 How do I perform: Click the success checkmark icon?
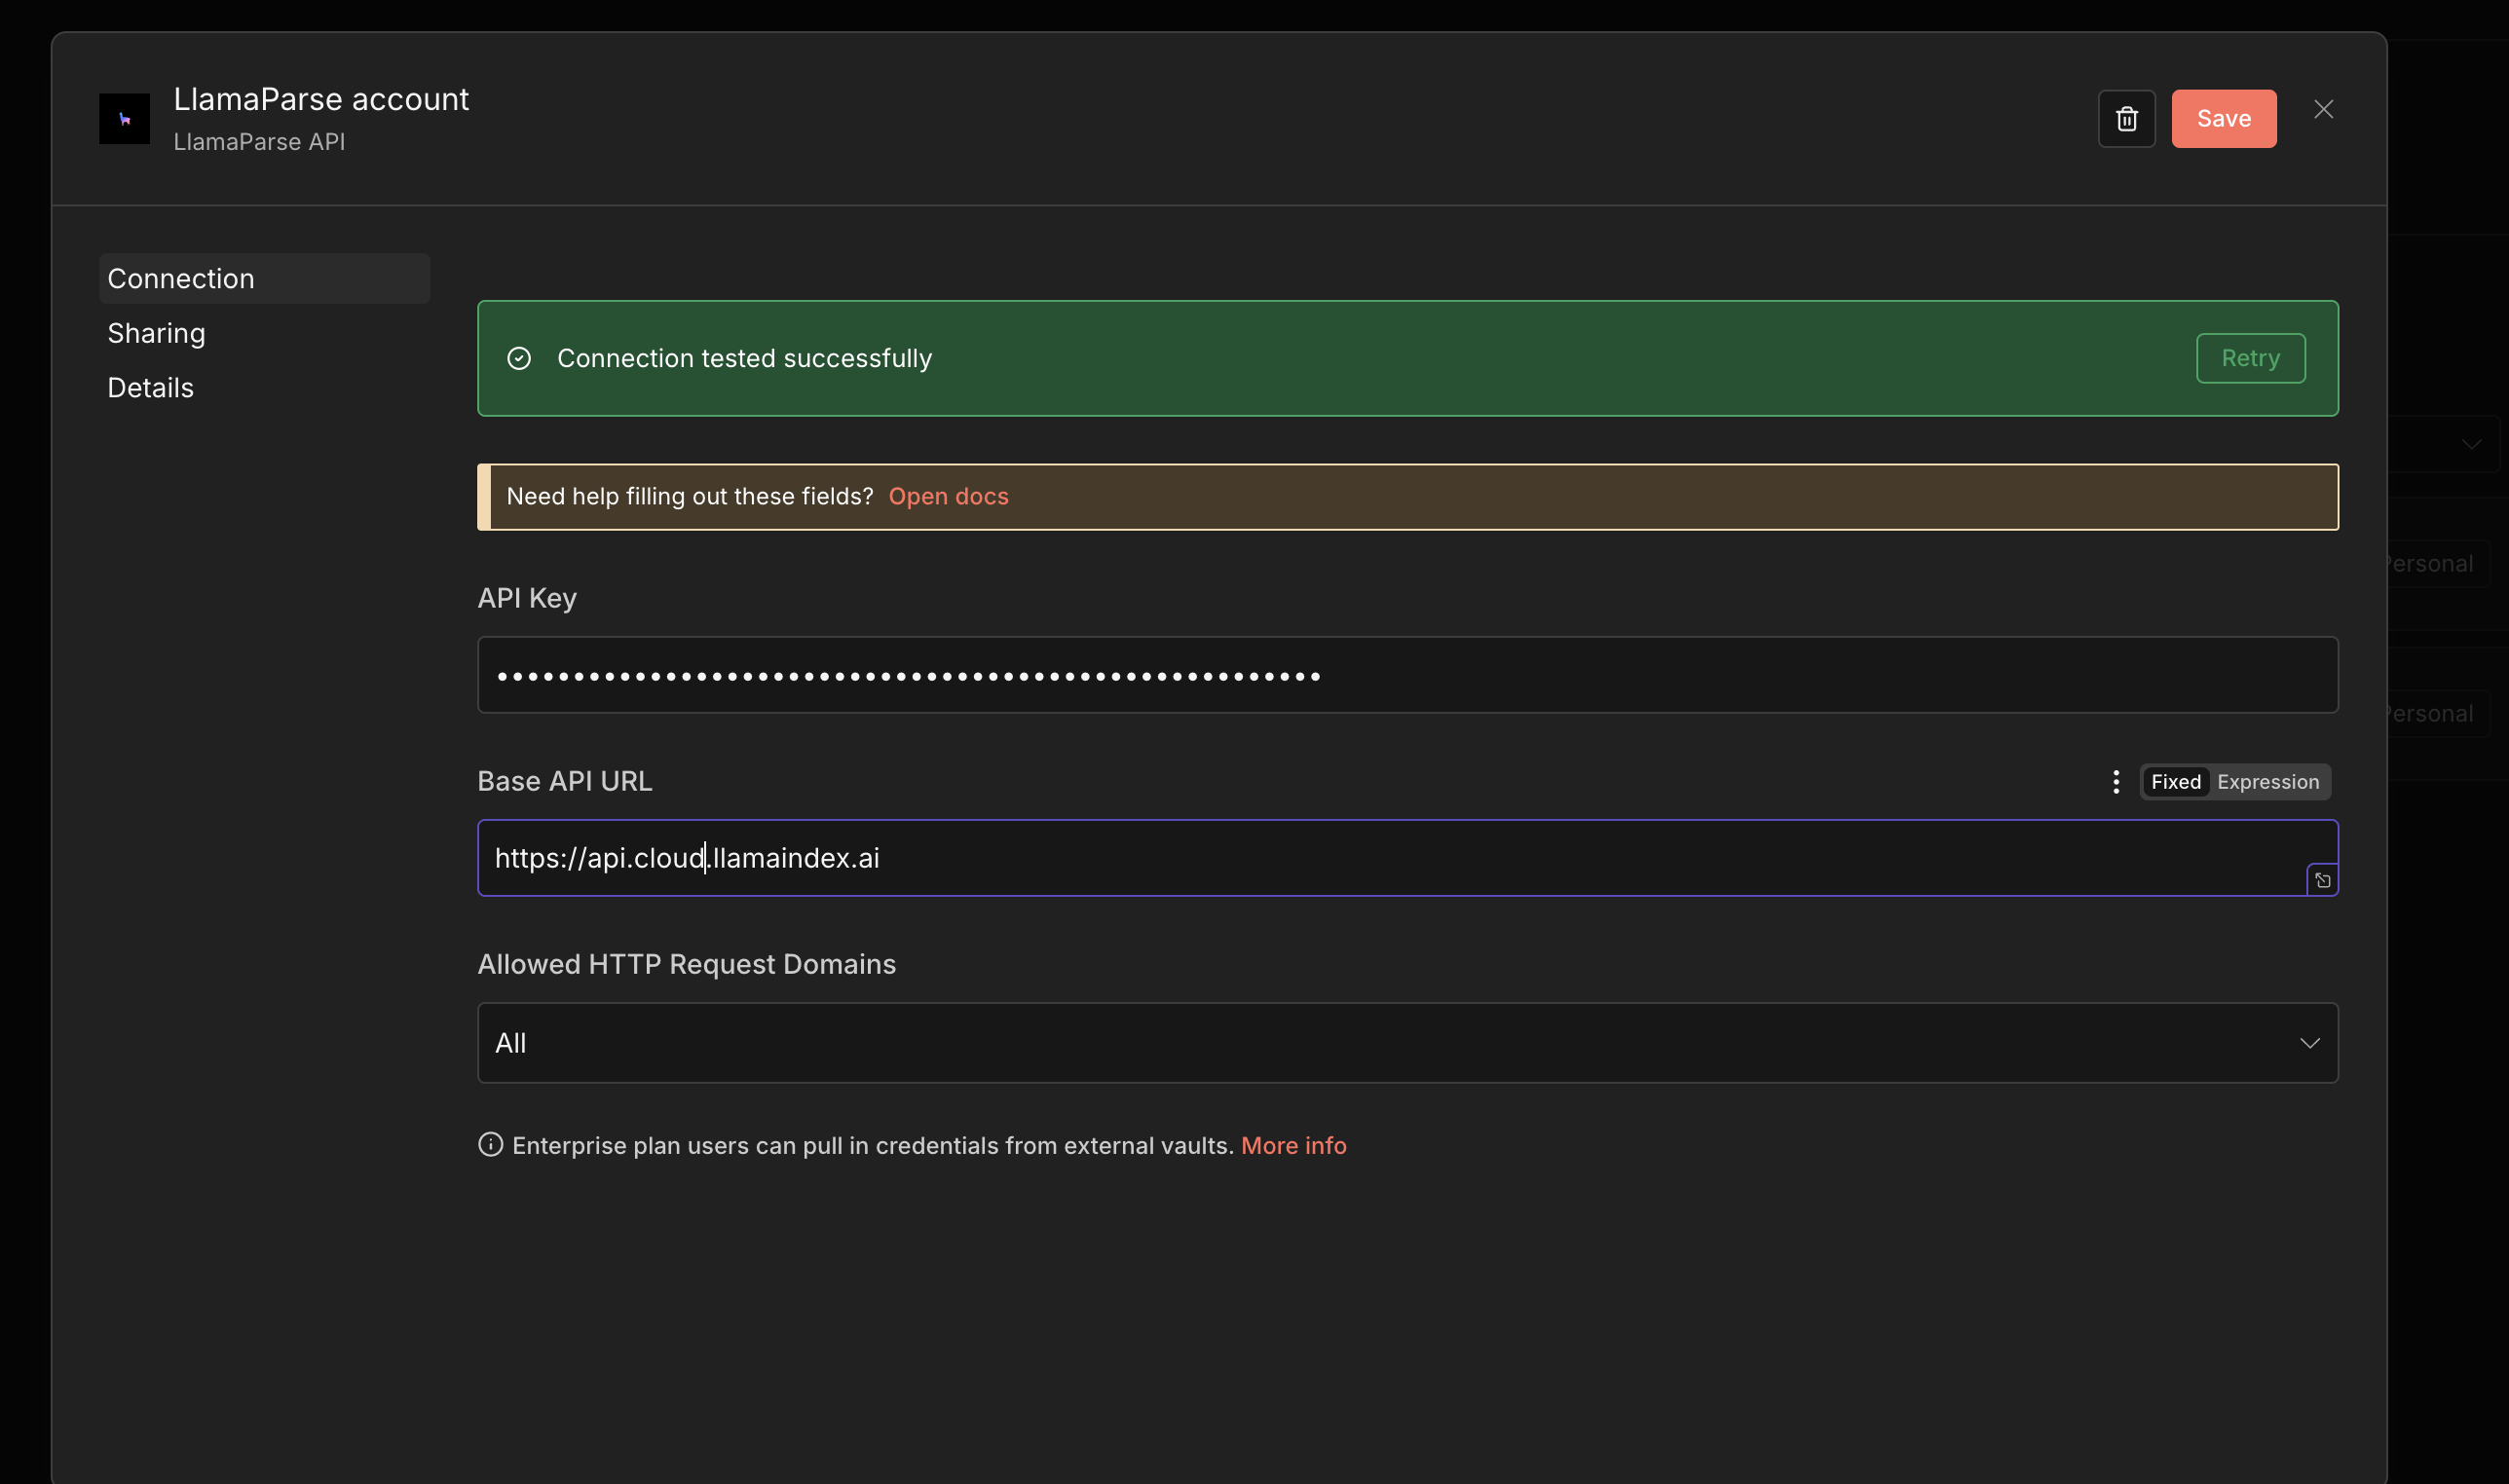pos(519,358)
